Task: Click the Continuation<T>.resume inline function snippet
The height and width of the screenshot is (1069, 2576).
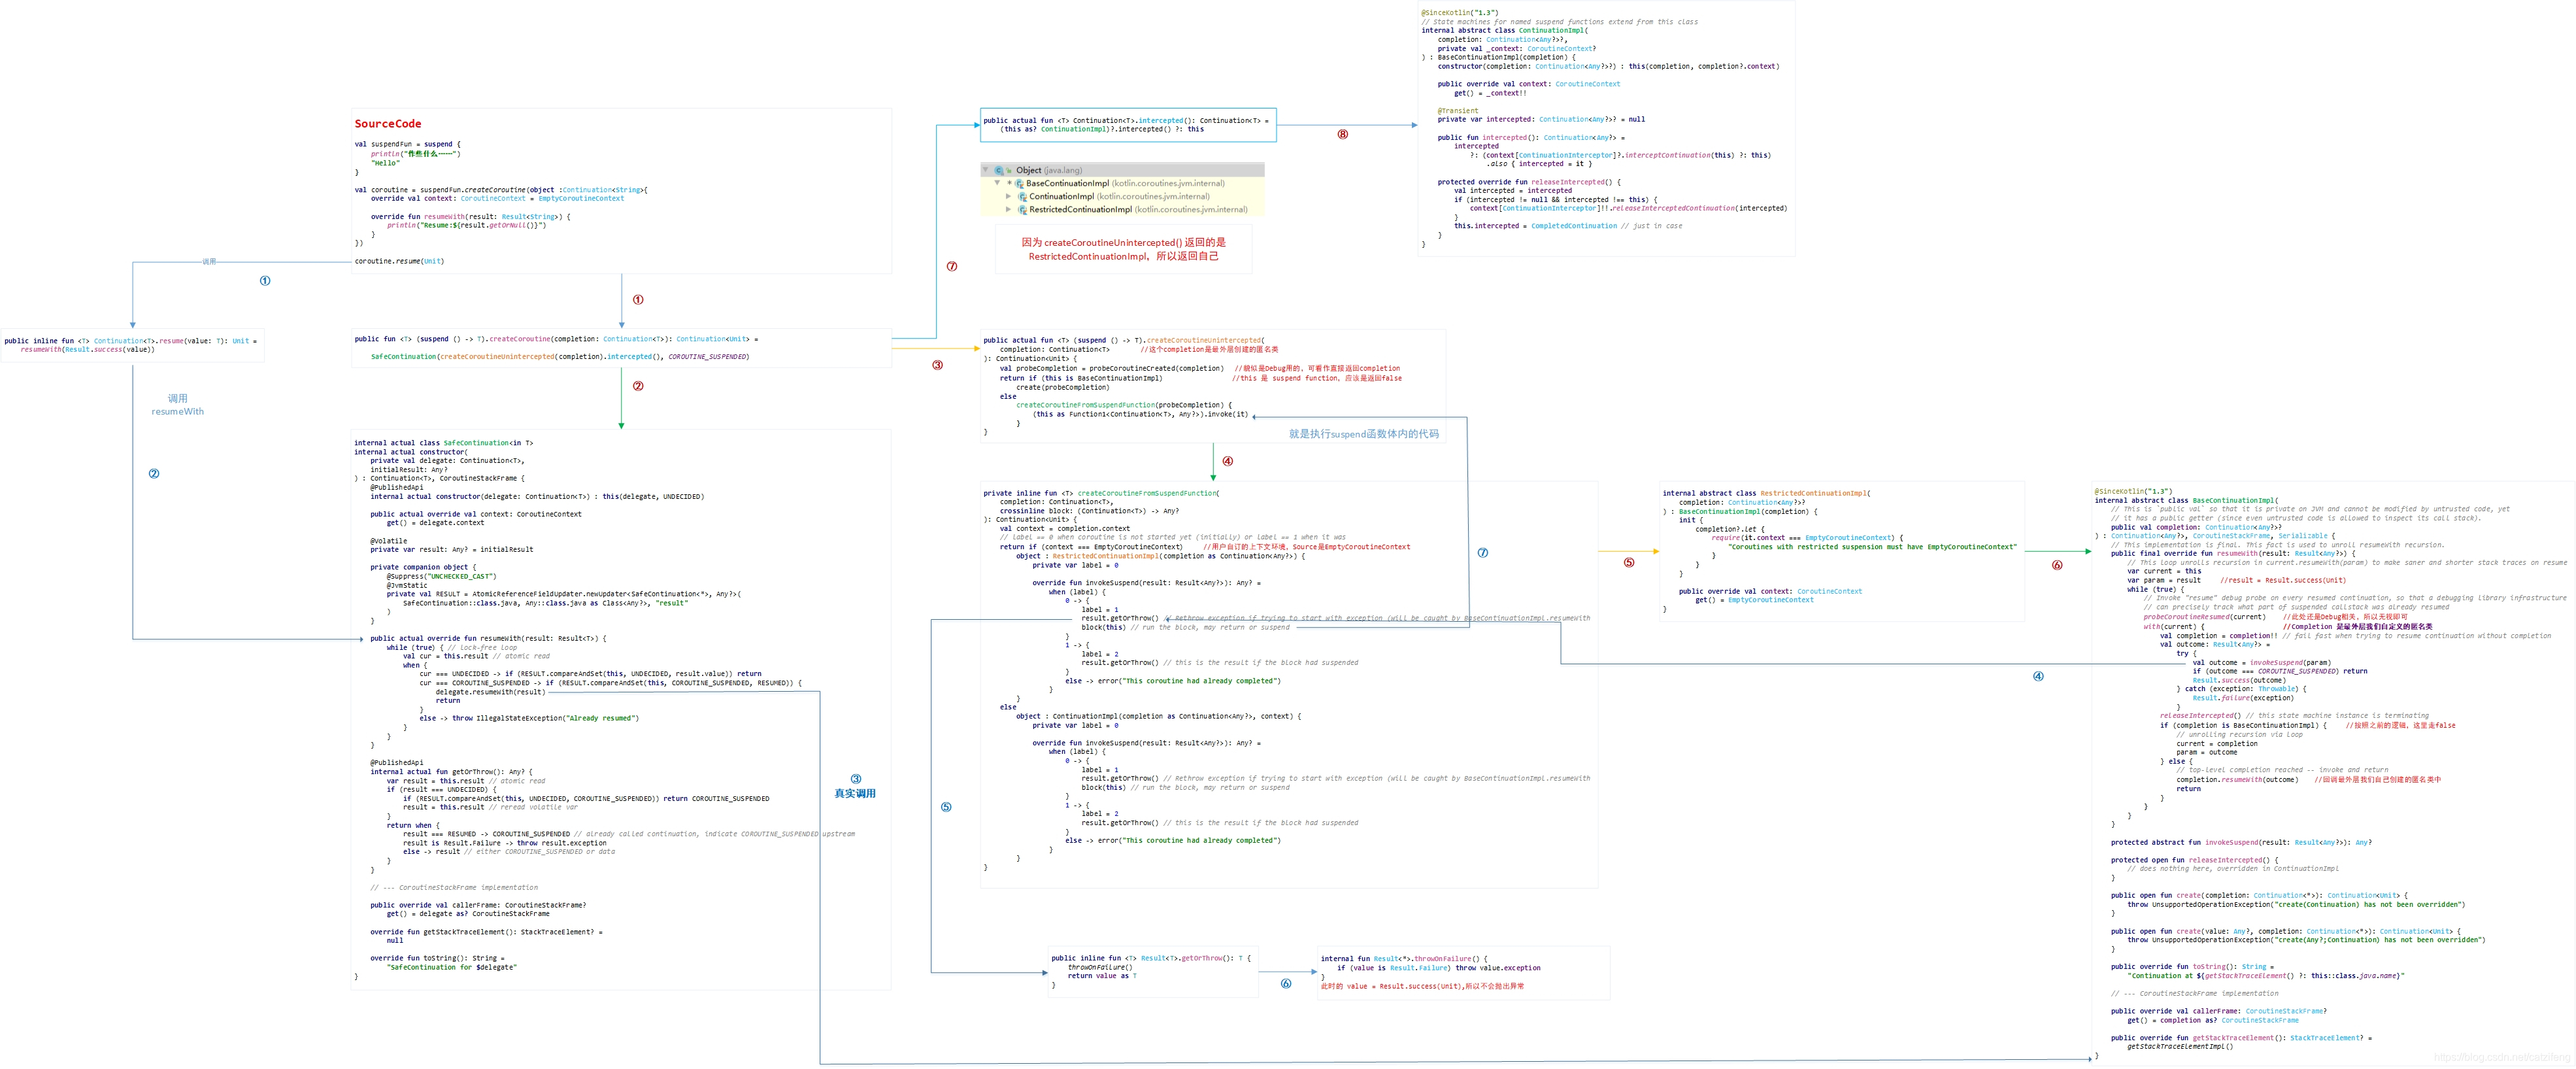Action: point(131,345)
